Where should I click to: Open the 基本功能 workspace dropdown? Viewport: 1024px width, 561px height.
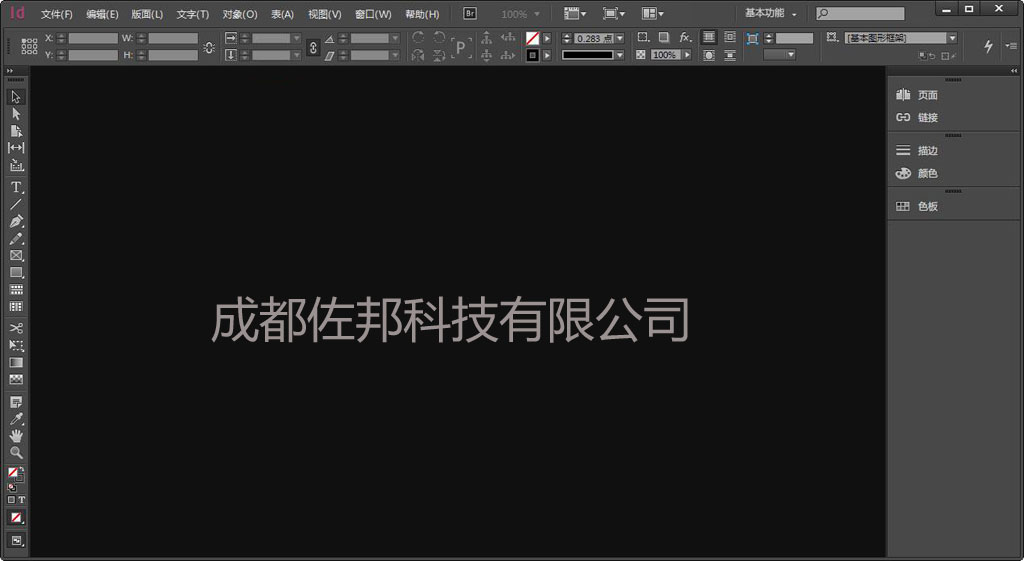click(x=771, y=14)
